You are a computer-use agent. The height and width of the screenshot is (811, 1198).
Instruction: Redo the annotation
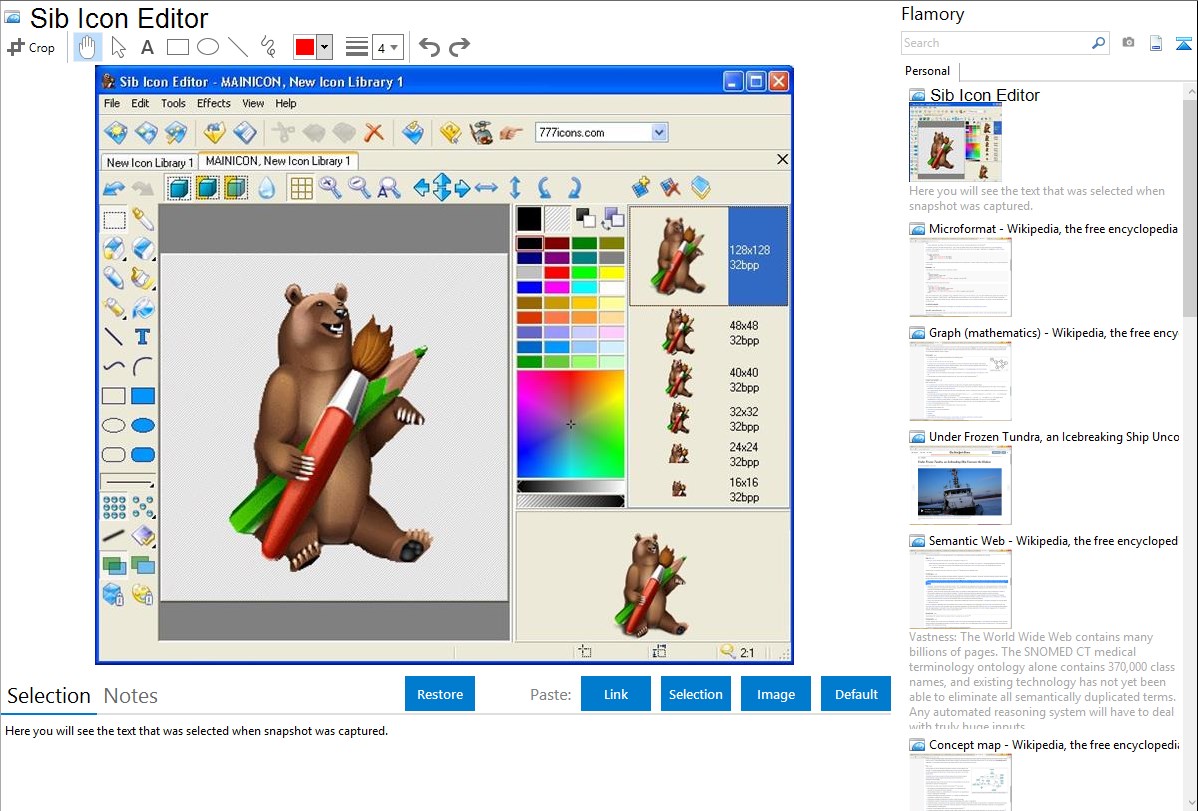coord(459,47)
